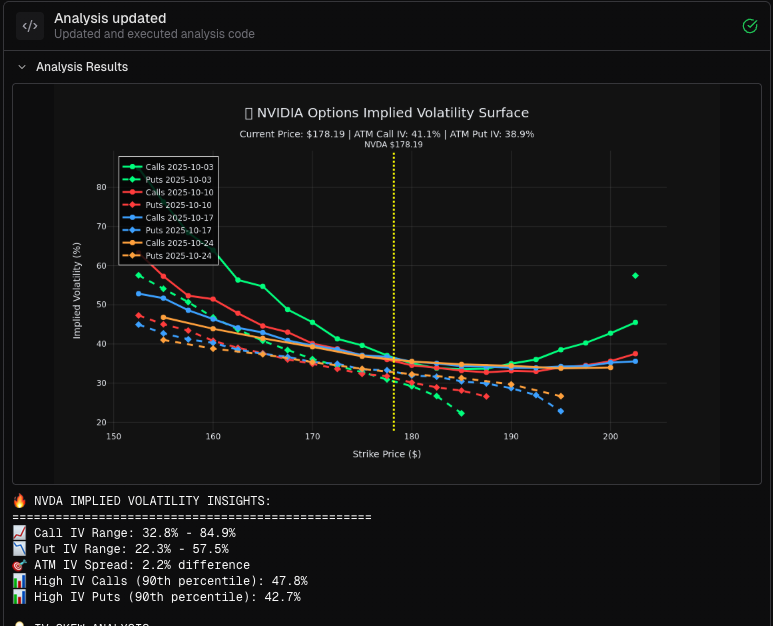The image size is (773, 626).
Task: Click the code brackets icon beside Analysis updated
Action: pyautogui.click(x=30, y=26)
